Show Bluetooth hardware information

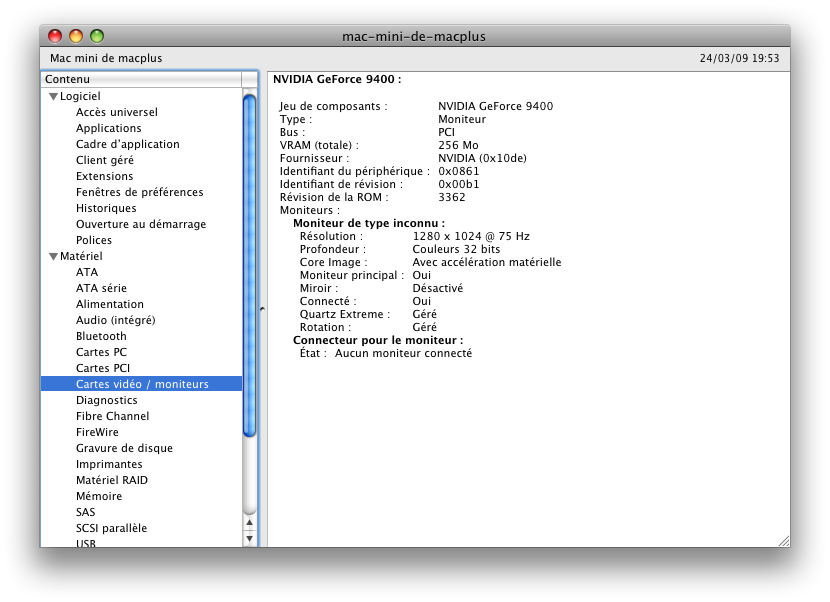(101, 336)
